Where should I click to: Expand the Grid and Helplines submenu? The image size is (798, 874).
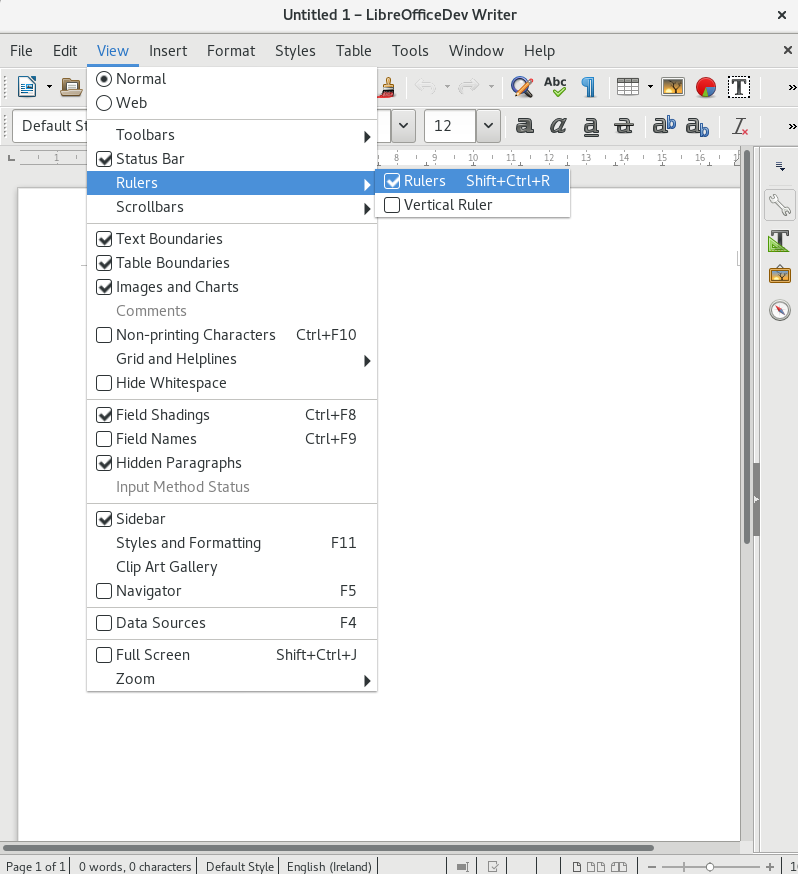pos(231,359)
